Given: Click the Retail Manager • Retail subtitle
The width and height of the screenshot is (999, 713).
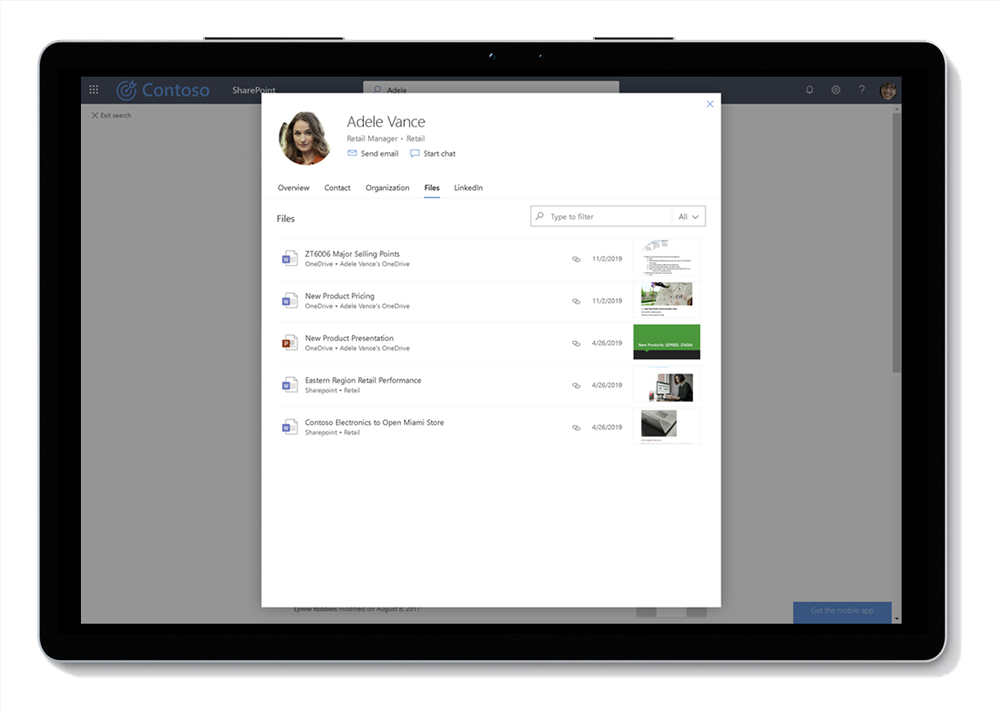Looking at the screenshot, I should (385, 138).
